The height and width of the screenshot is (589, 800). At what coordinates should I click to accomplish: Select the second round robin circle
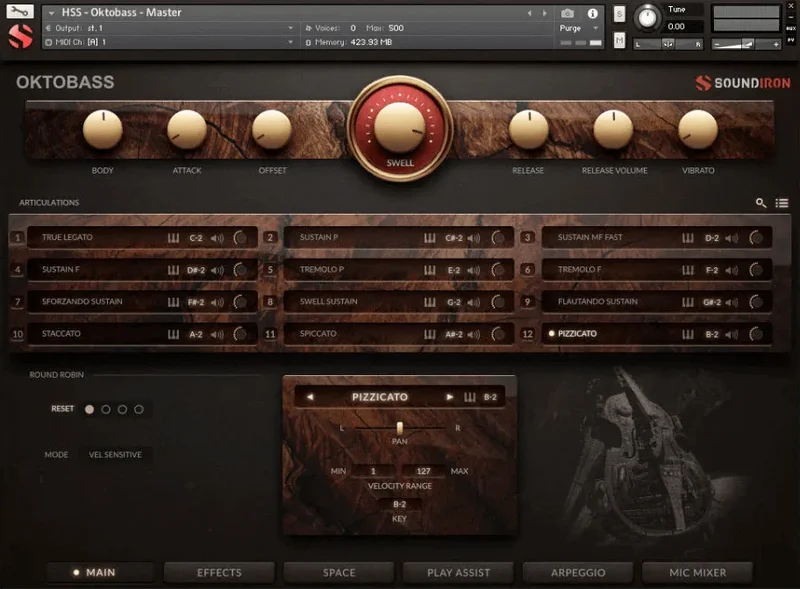(x=106, y=409)
